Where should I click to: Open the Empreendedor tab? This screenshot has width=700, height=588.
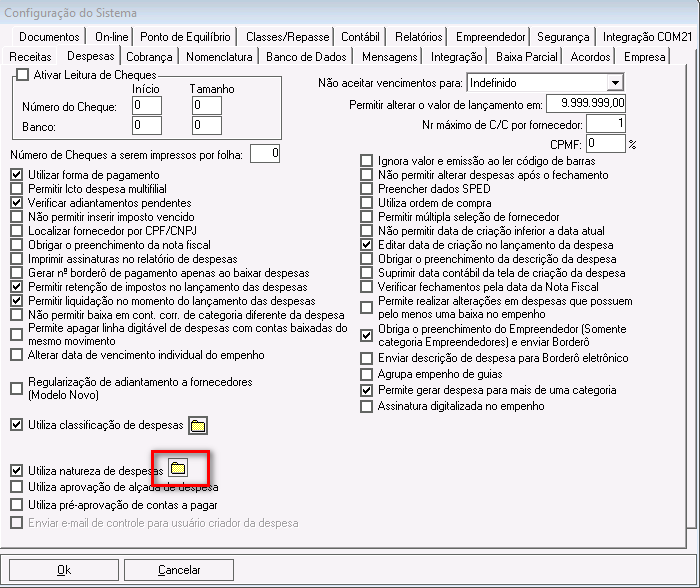coord(491,37)
